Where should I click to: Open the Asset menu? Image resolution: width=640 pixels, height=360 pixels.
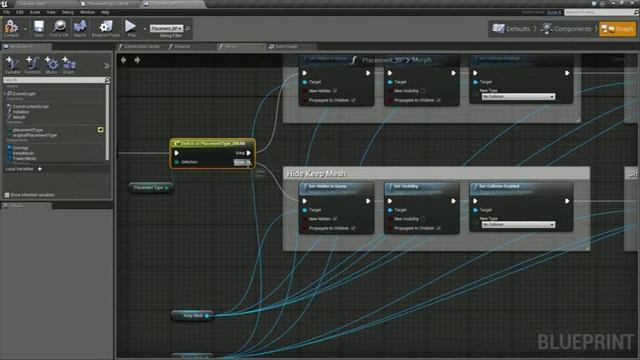click(x=35, y=12)
